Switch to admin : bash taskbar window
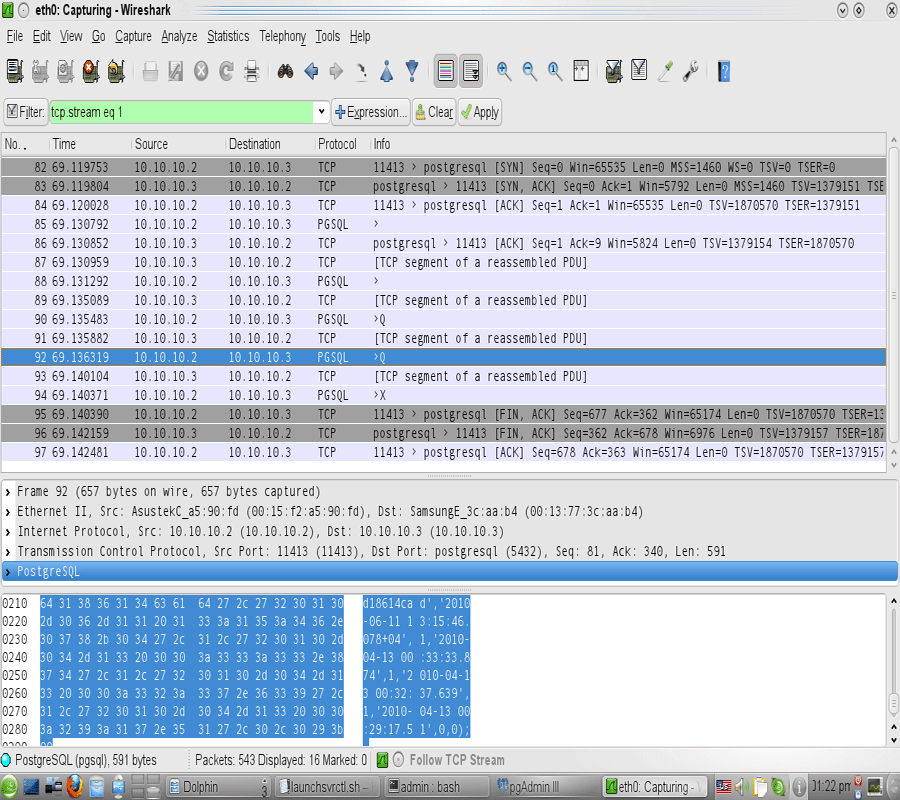This screenshot has height=800, width=900. point(436,786)
